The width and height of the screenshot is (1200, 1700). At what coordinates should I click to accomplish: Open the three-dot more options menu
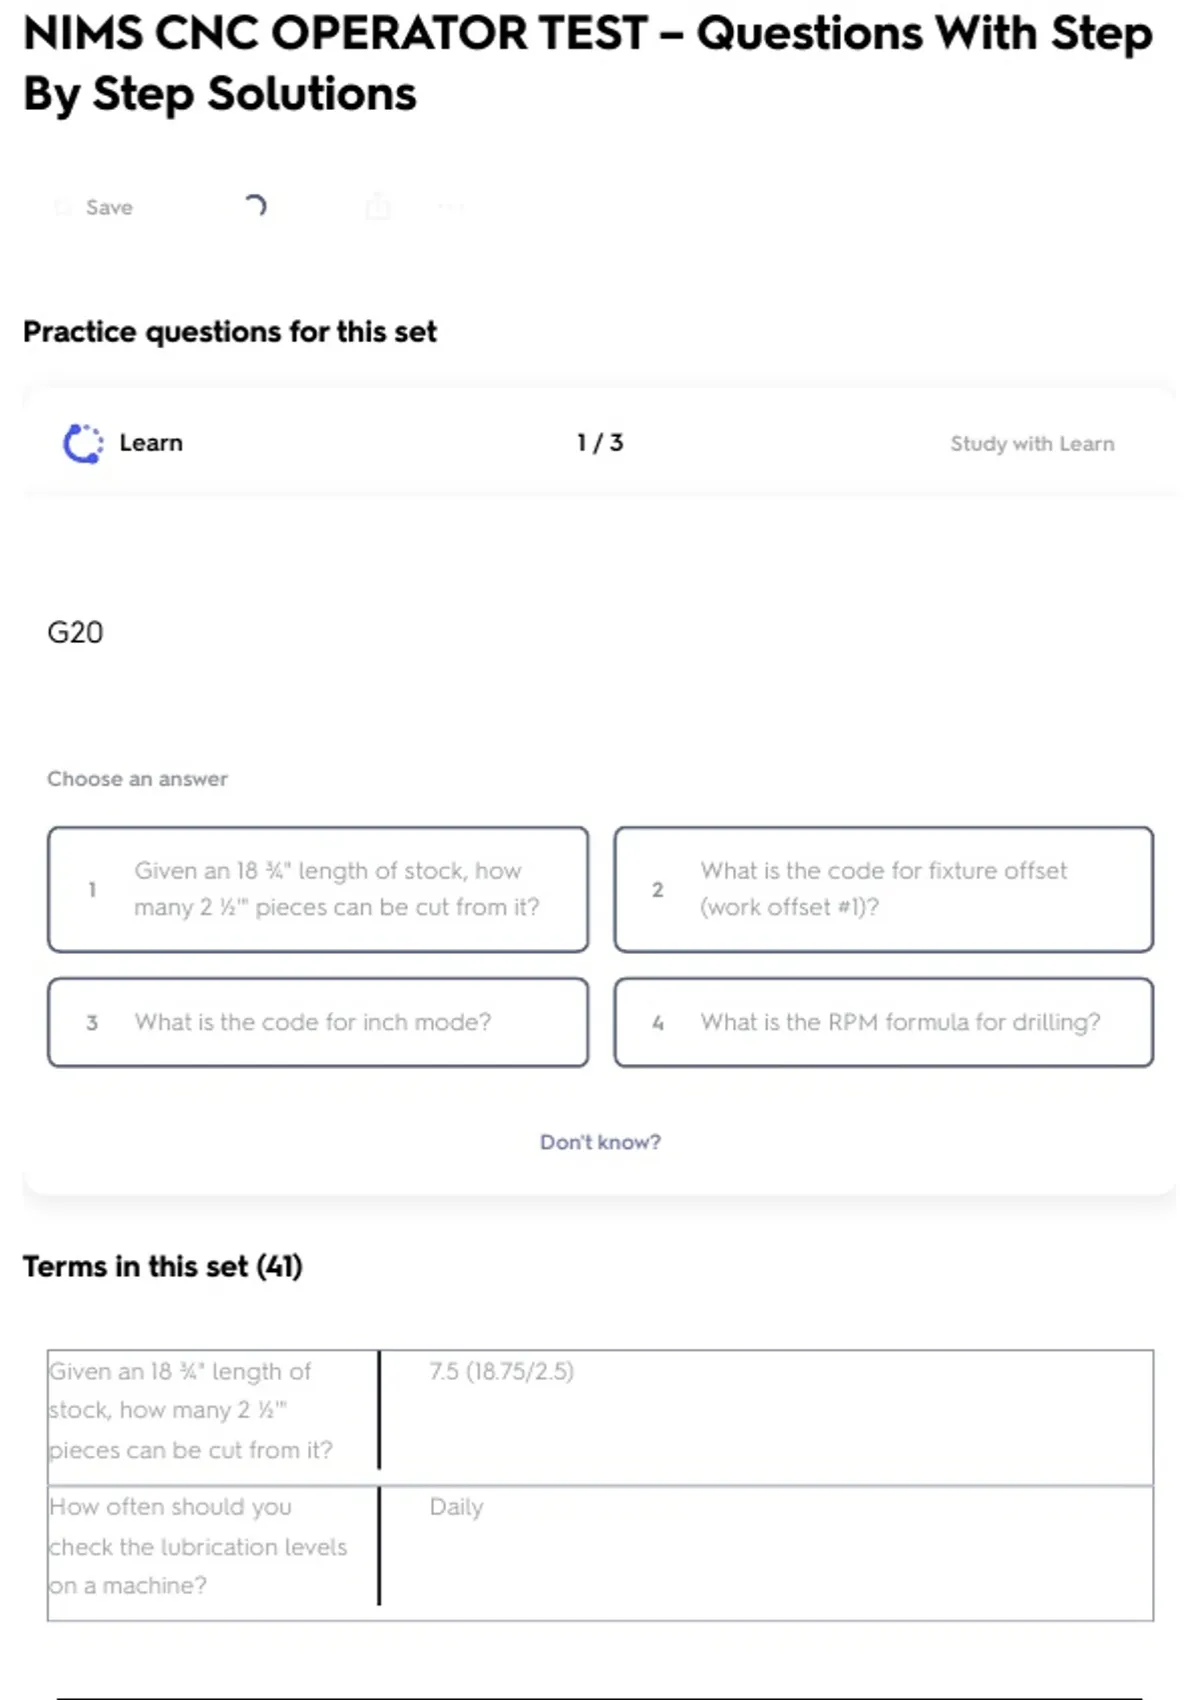coord(451,207)
